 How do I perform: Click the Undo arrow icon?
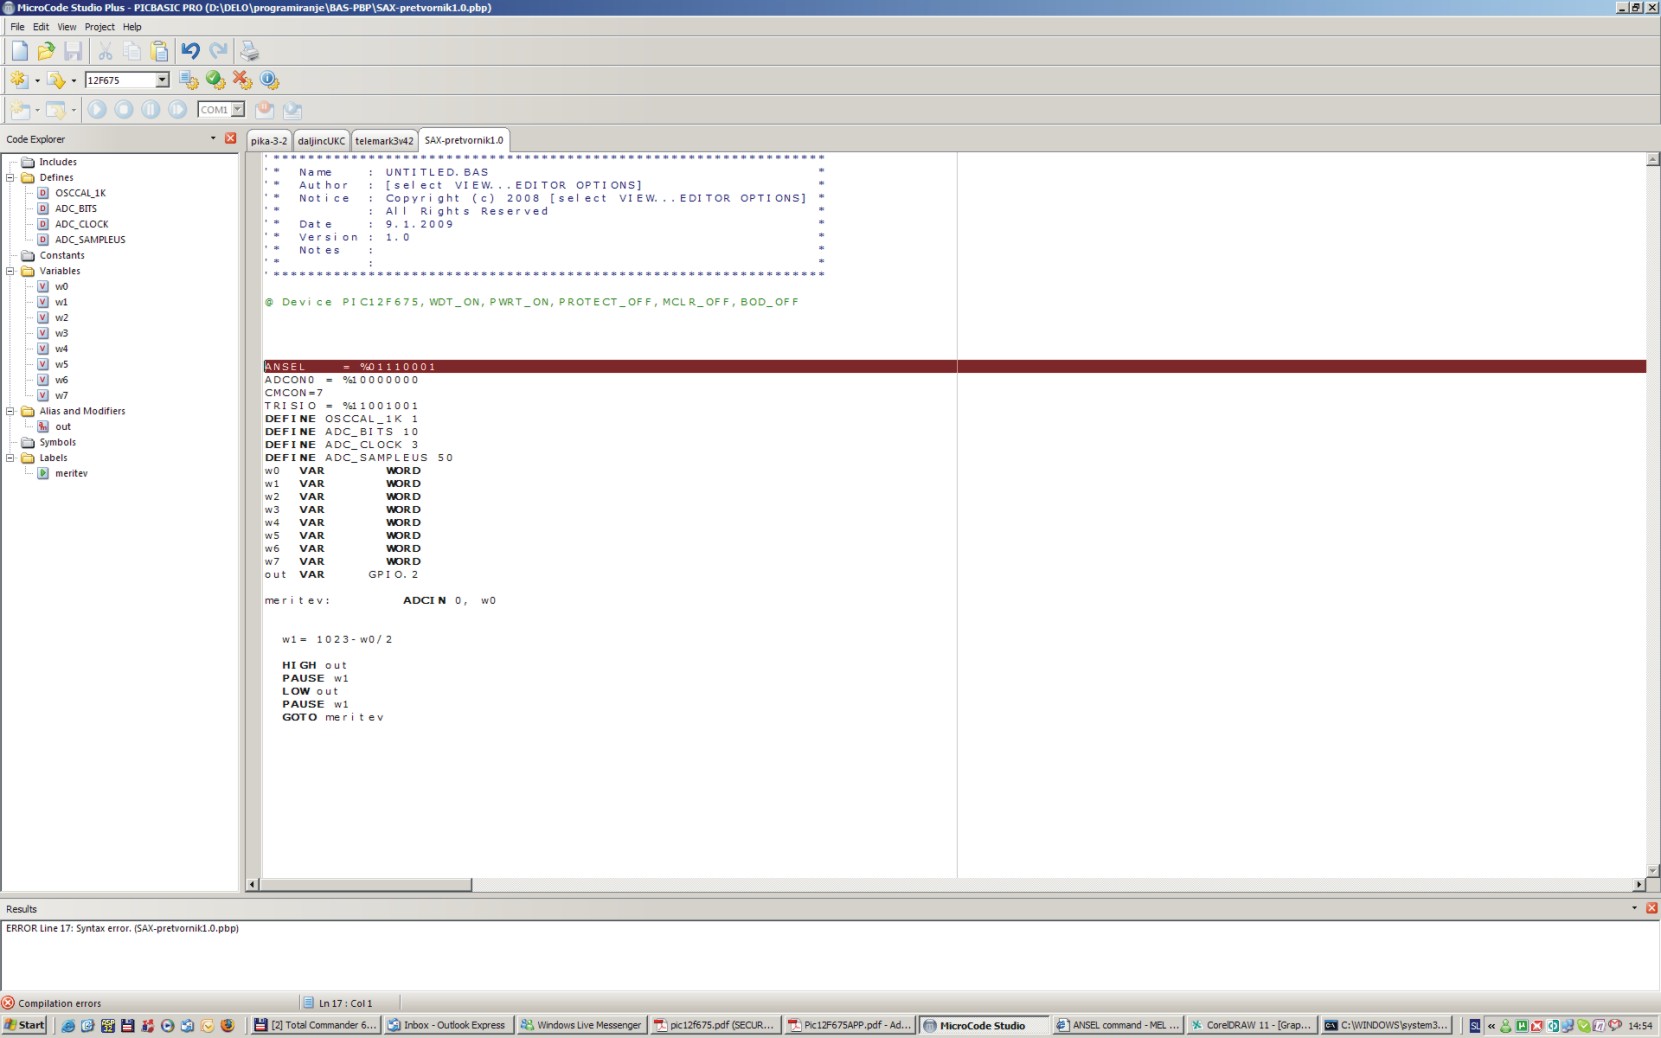pos(190,51)
